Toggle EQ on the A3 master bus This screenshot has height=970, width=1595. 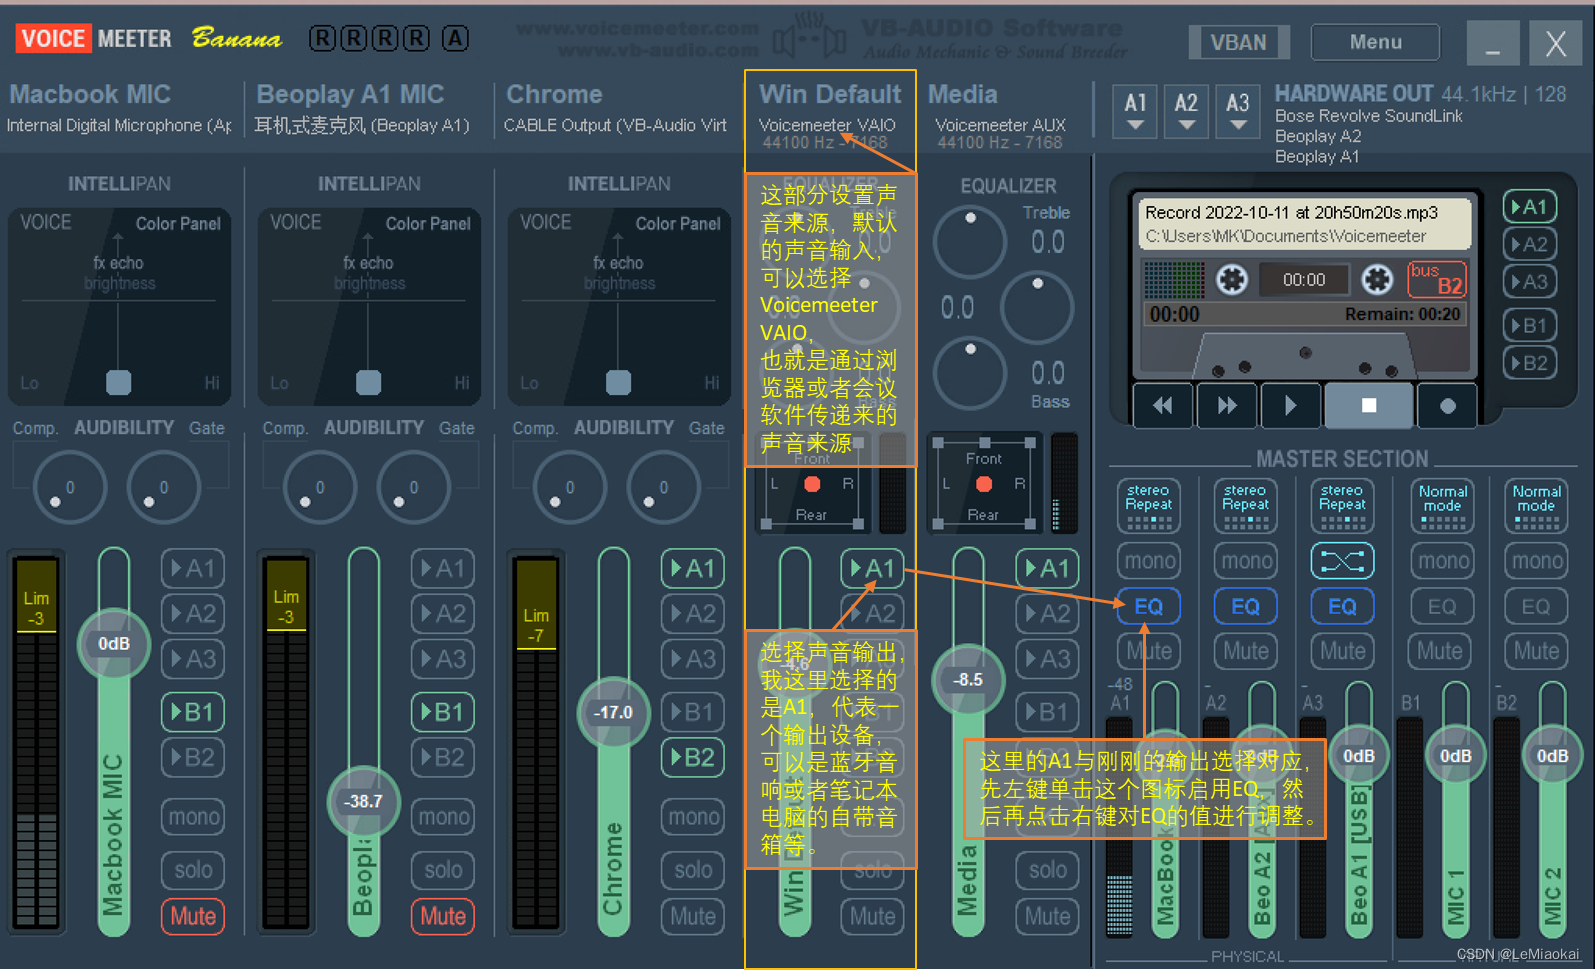1342,607
